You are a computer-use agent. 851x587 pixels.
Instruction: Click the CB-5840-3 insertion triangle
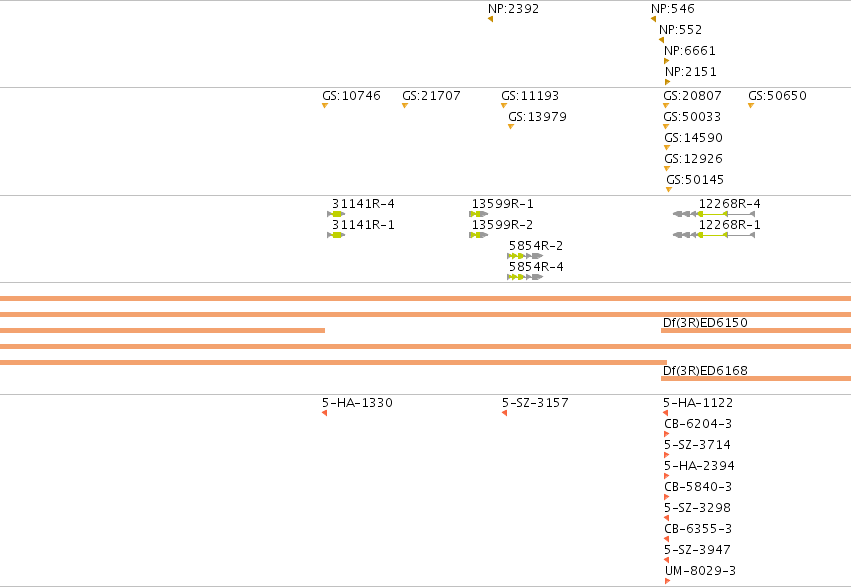click(667, 497)
